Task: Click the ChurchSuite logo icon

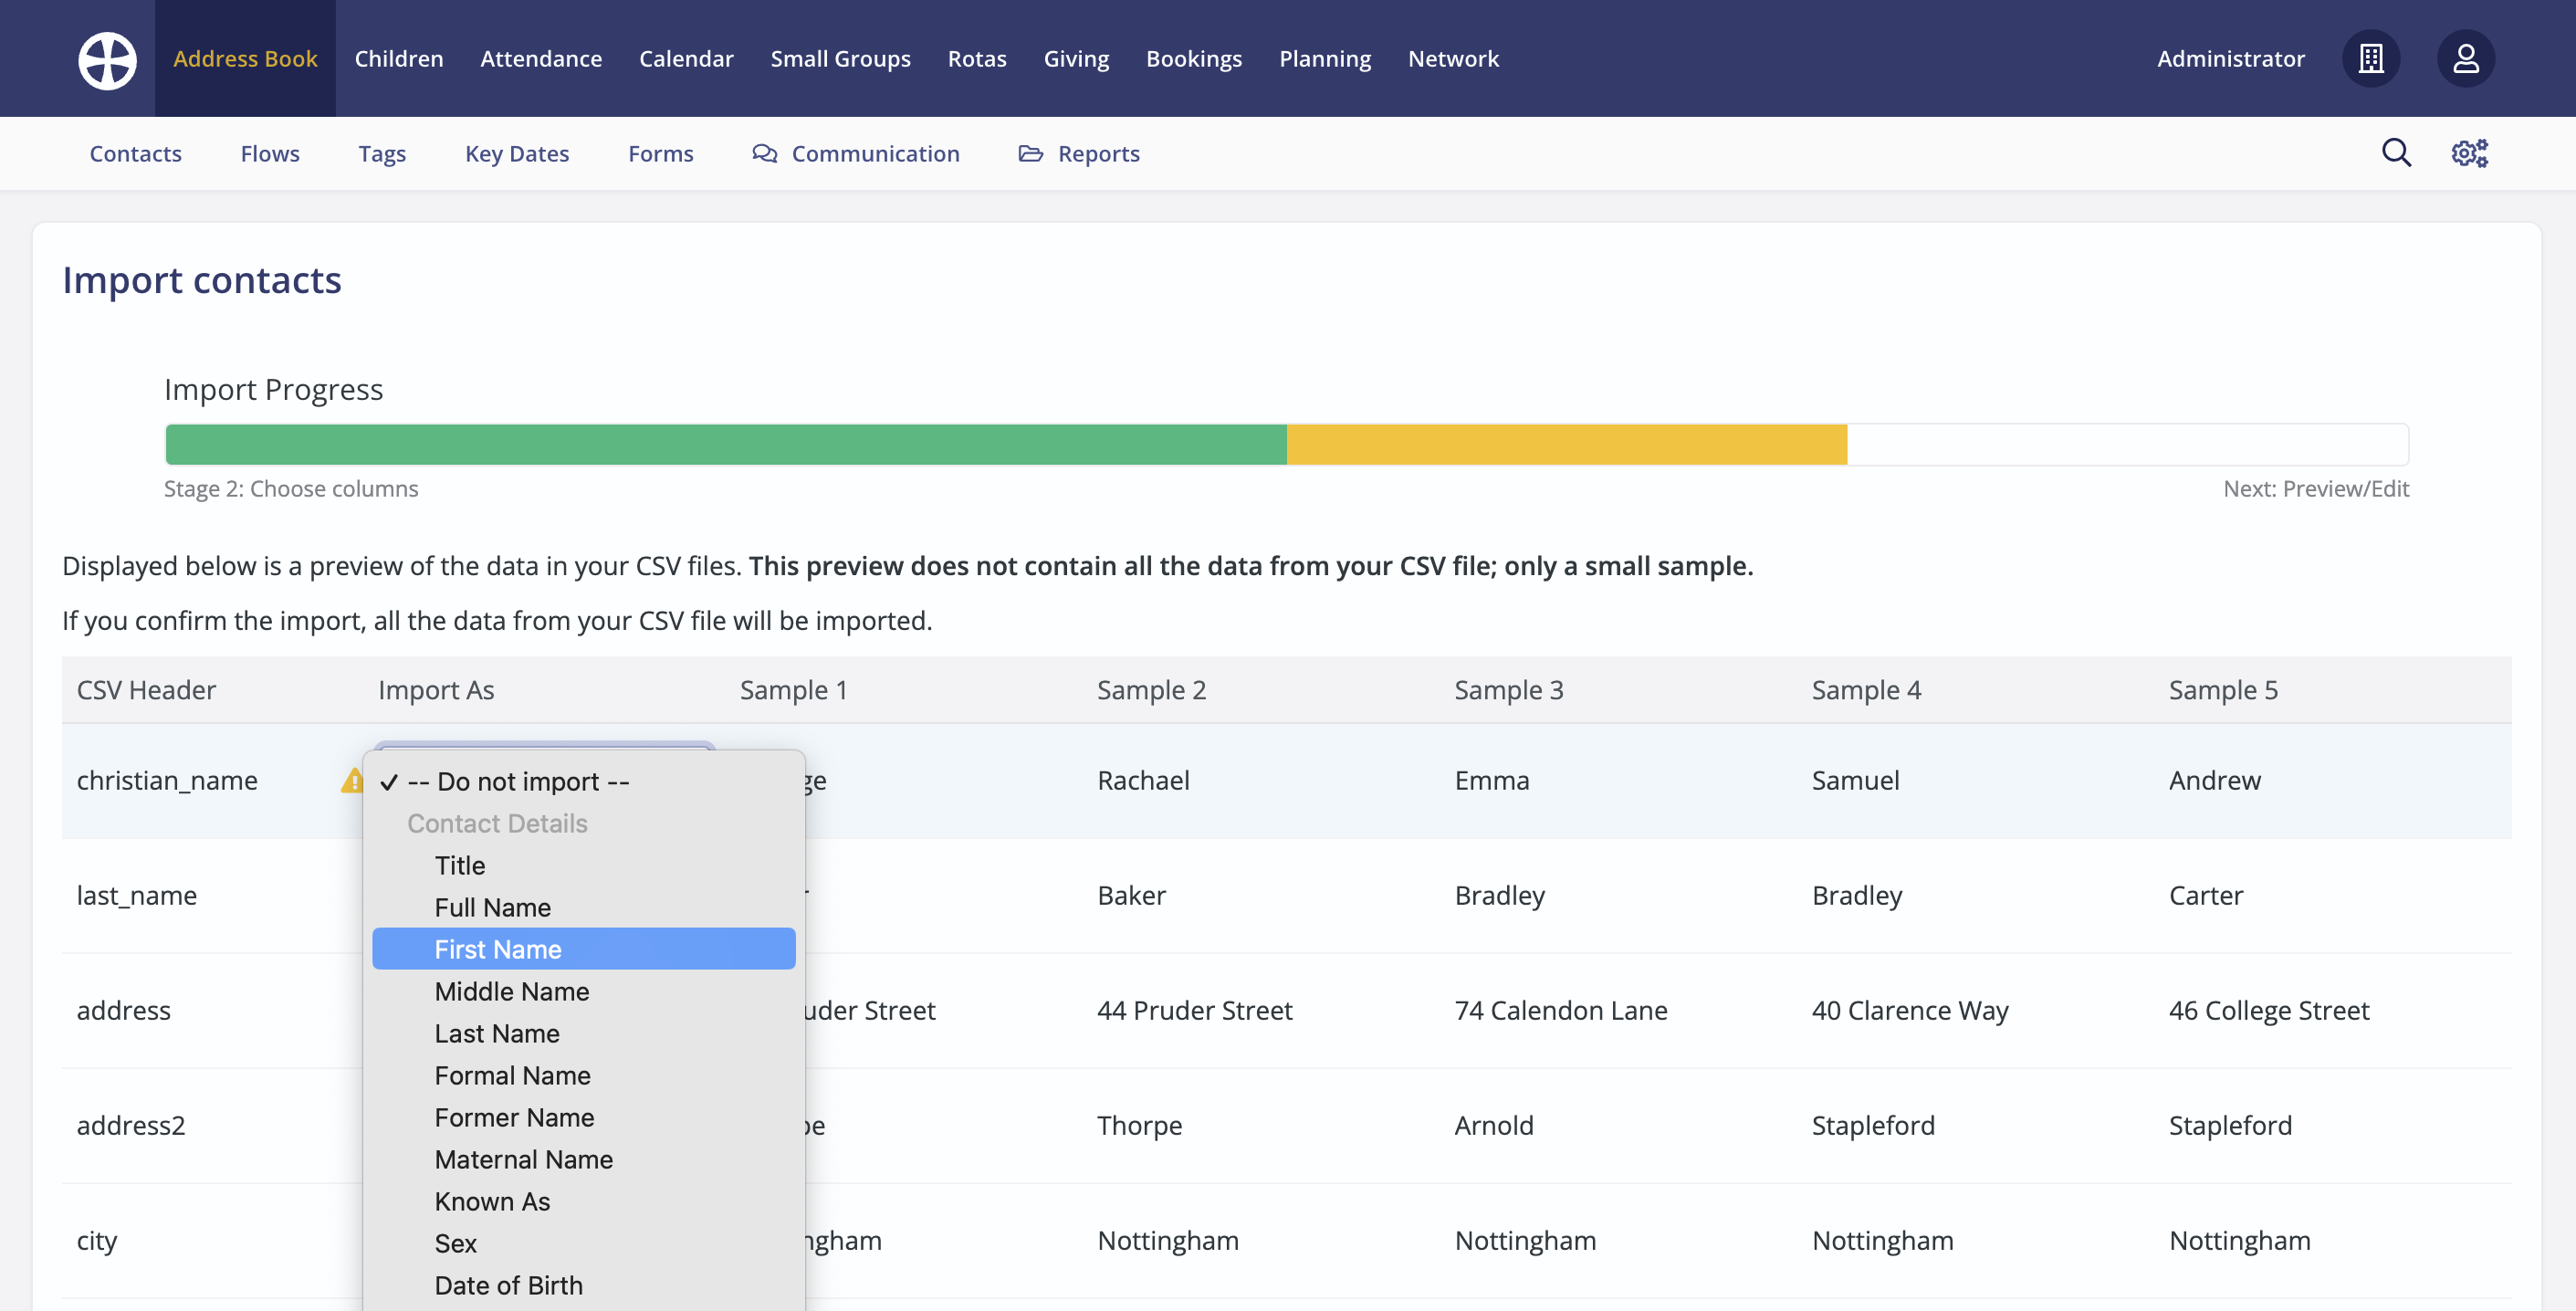Action: click(x=107, y=59)
